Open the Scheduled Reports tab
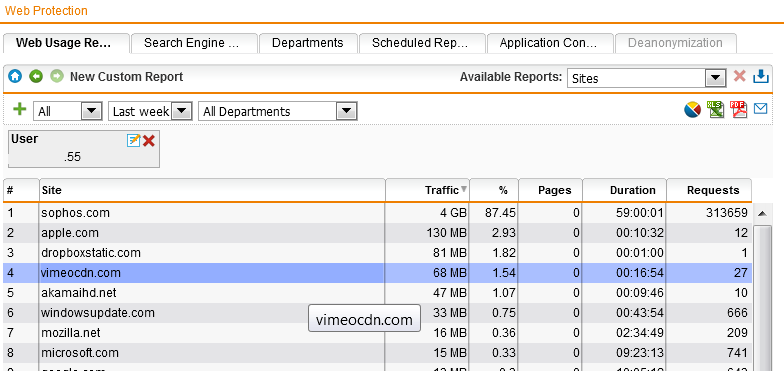 (422, 43)
